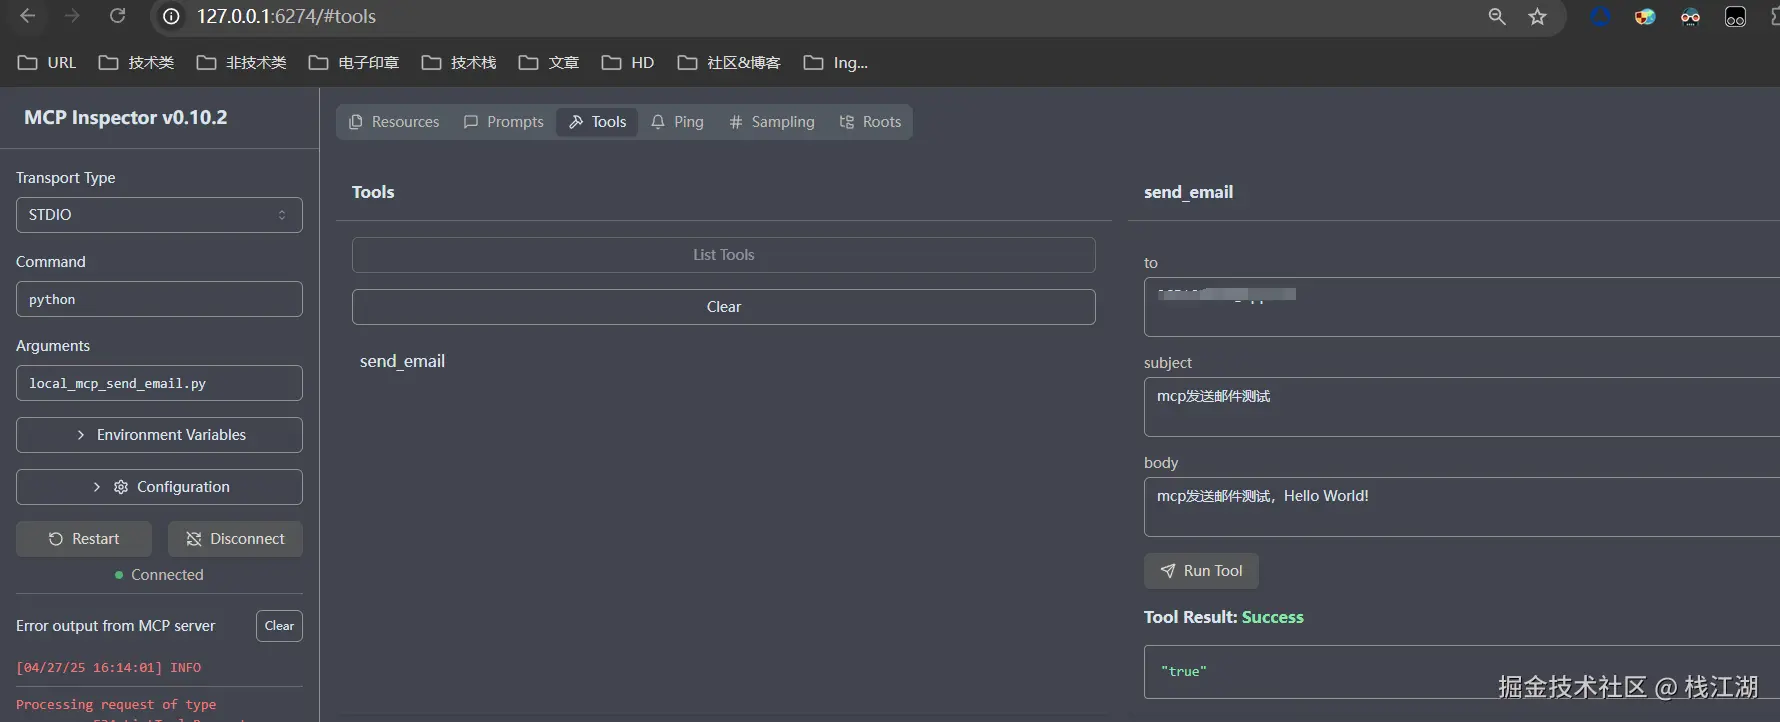This screenshot has width=1780, height=722.
Task: Open the URL bookmark folder
Action: [47, 62]
